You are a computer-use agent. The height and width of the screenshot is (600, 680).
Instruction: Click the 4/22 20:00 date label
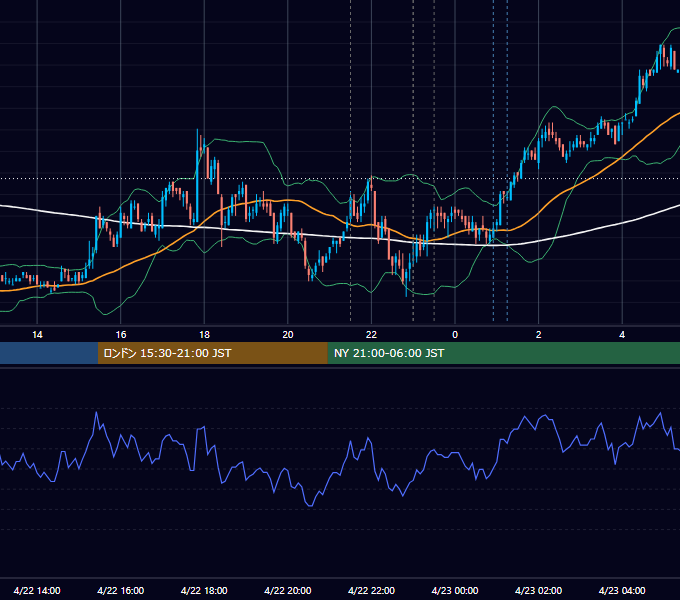coord(288,590)
